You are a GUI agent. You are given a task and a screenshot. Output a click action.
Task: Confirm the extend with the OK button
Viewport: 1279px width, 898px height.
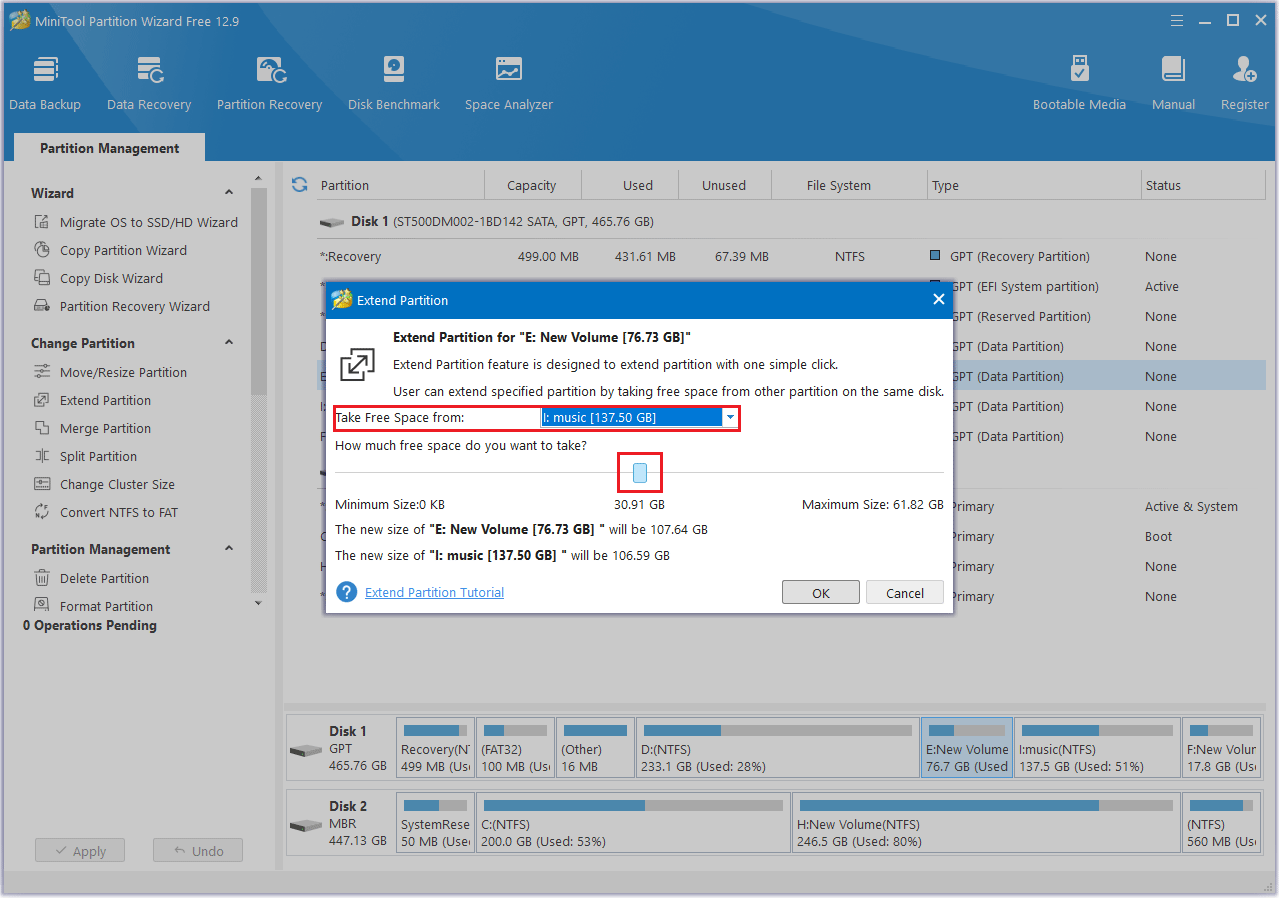820,593
